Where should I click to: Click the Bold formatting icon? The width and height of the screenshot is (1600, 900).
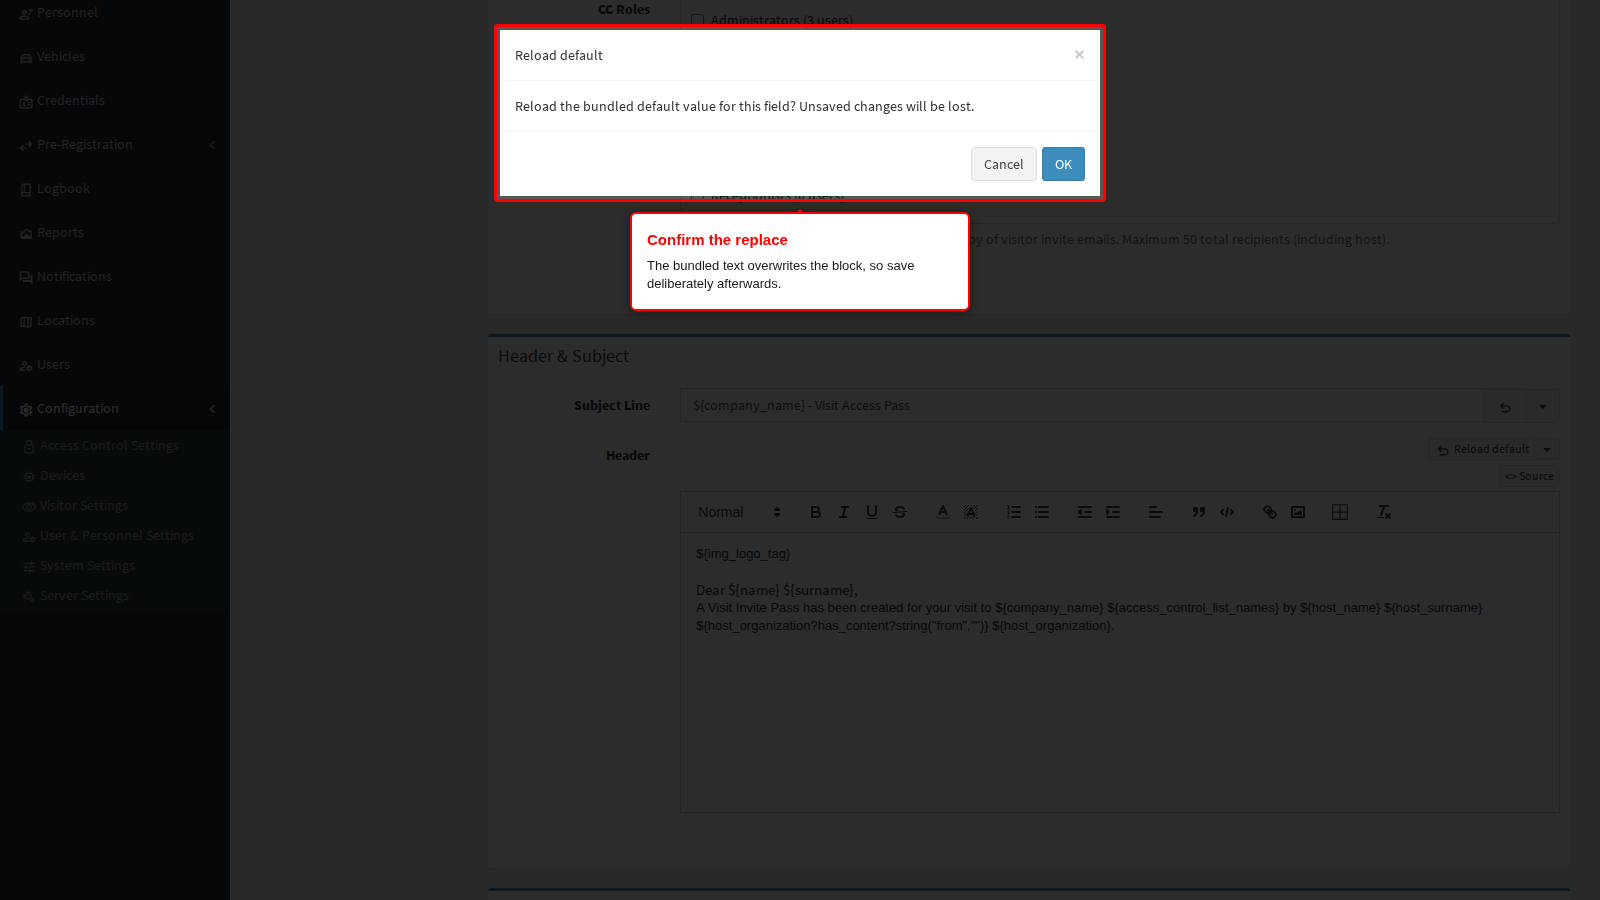pyautogui.click(x=815, y=512)
